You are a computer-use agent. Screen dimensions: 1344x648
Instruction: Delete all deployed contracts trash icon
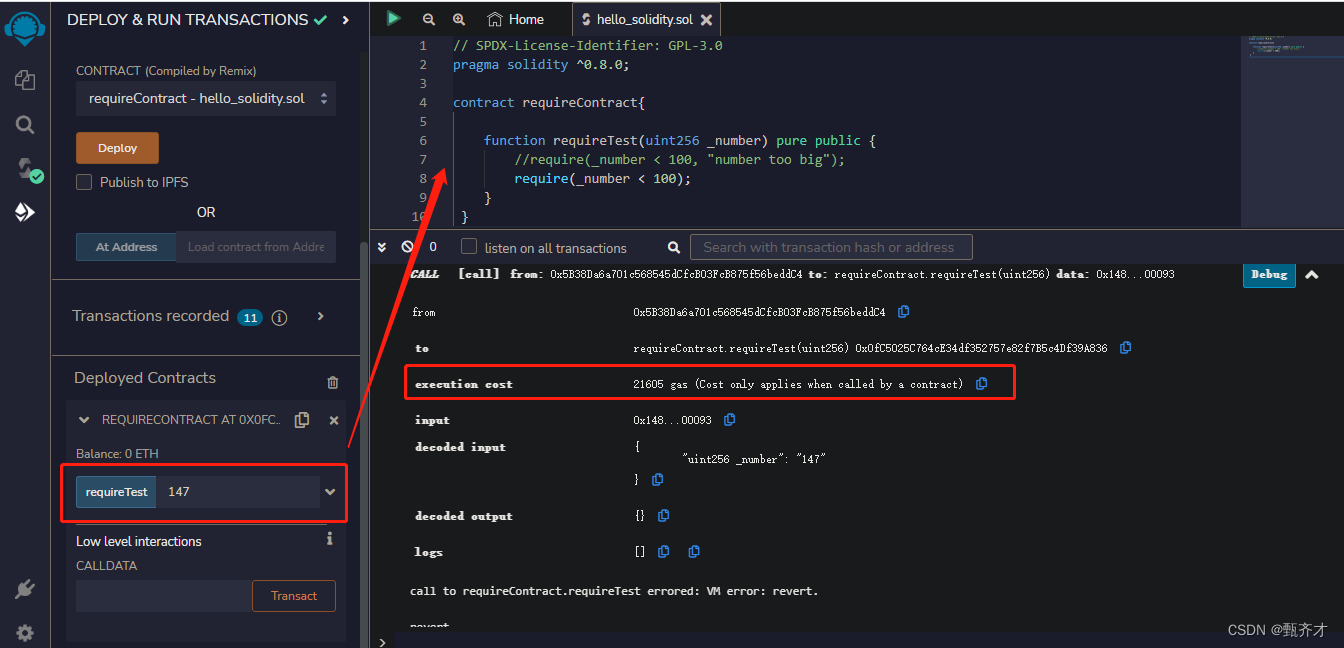(333, 382)
